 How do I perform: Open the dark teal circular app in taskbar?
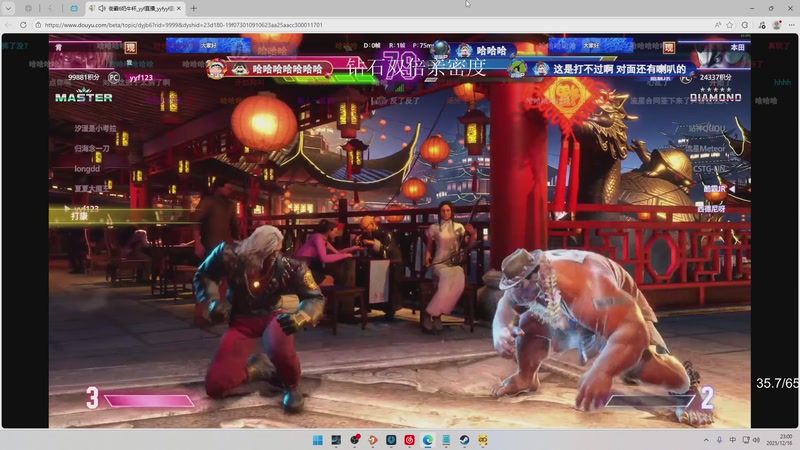tap(391, 440)
